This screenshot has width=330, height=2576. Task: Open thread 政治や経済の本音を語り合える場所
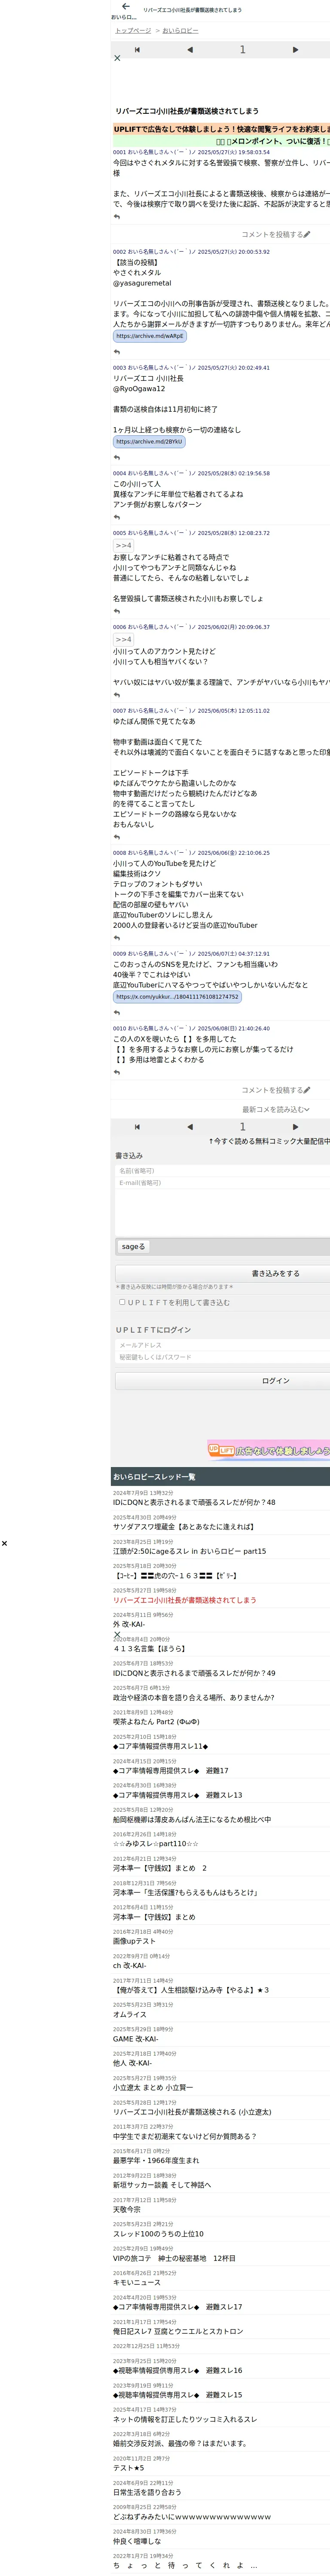tap(193, 1698)
